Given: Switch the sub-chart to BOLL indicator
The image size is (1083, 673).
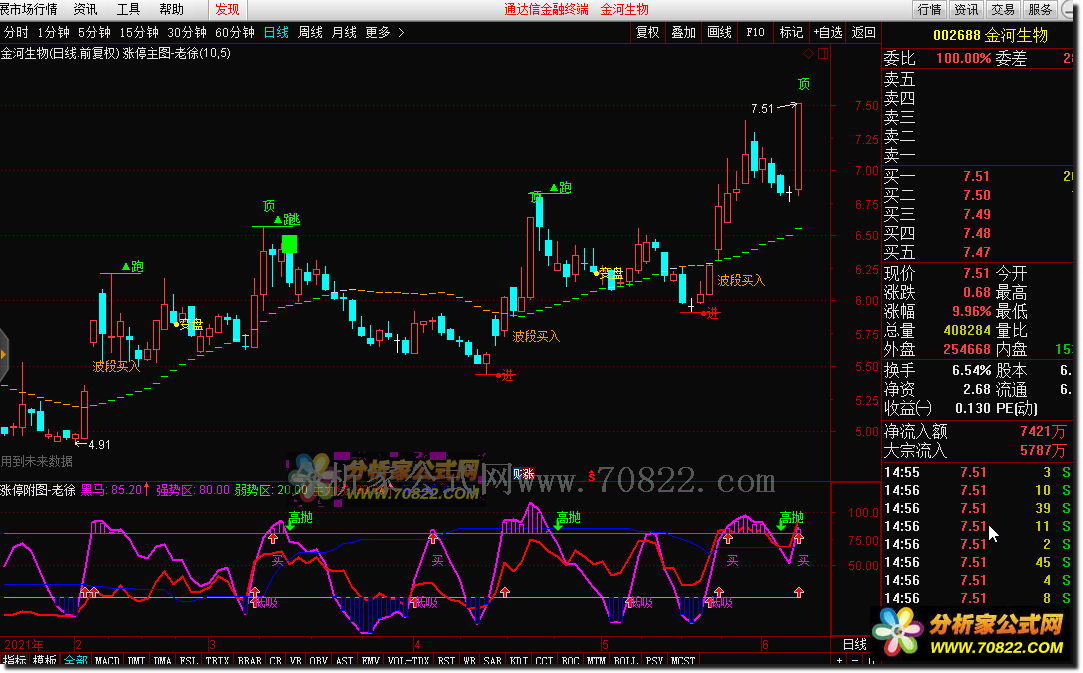Looking at the screenshot, I should click(x=625, y=661).
